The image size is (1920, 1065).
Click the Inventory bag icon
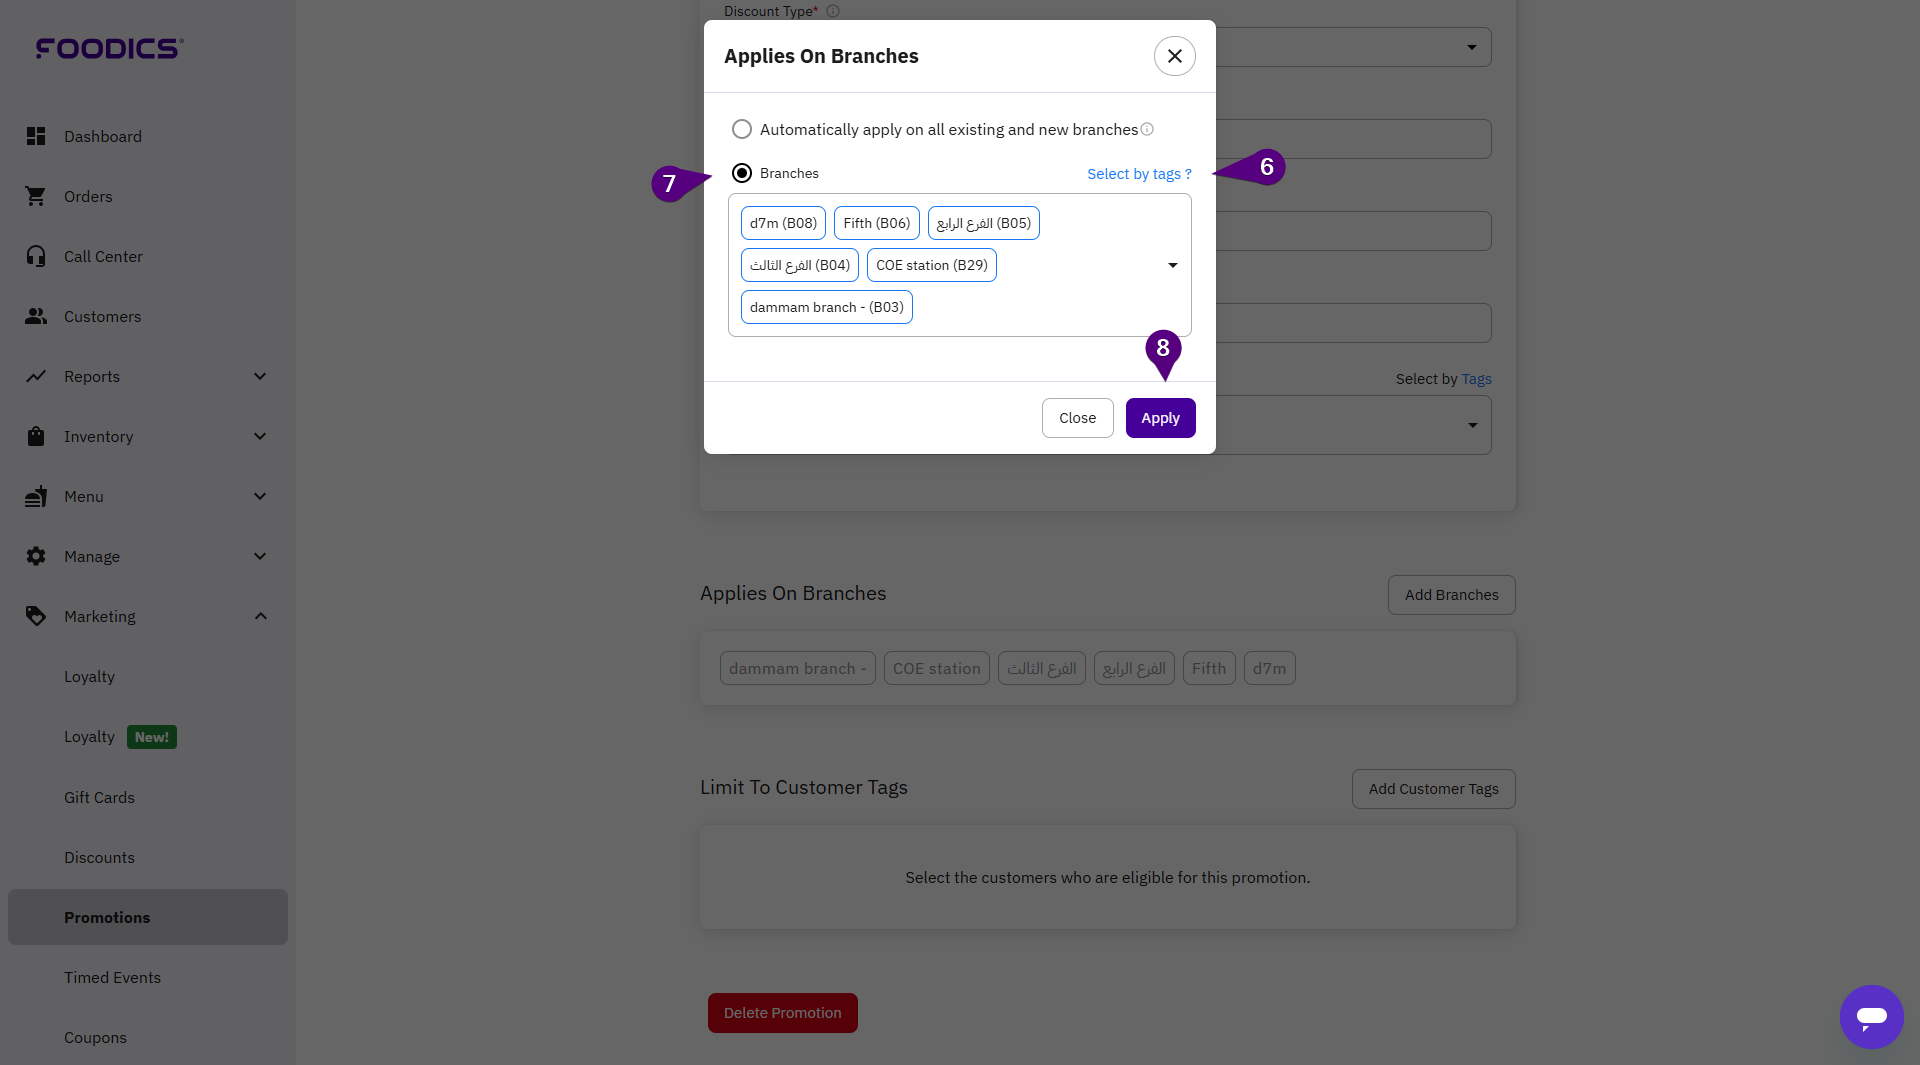click(x=36, y=436)
